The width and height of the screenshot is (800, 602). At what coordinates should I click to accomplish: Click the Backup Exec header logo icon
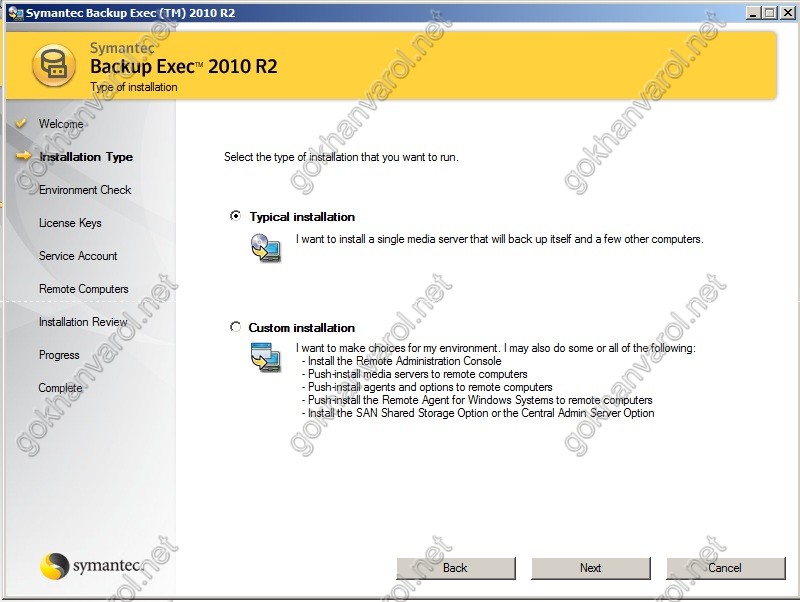pyautogui.click(x=53, y=66)
